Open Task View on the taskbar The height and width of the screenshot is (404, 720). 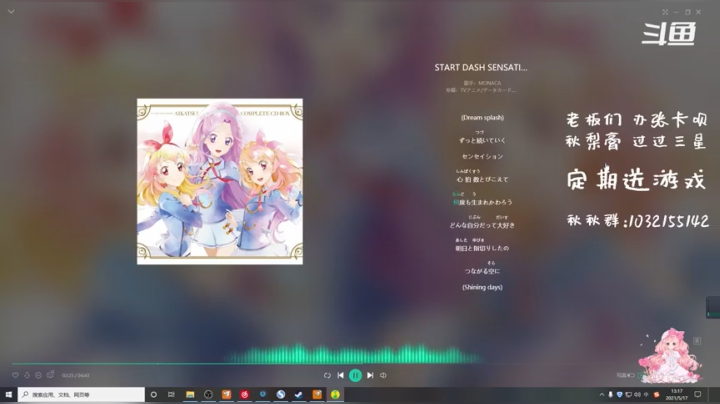[x=171, y=394]
